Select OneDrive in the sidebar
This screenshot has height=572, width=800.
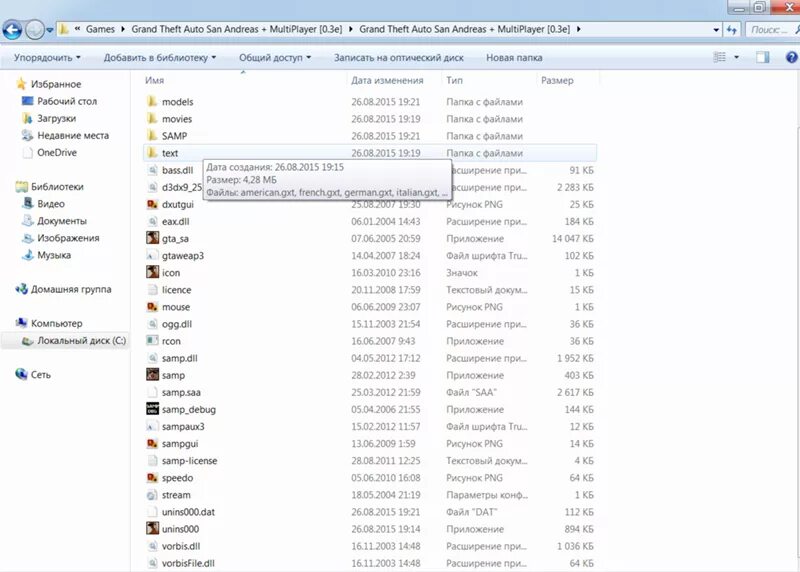point(57,153)
